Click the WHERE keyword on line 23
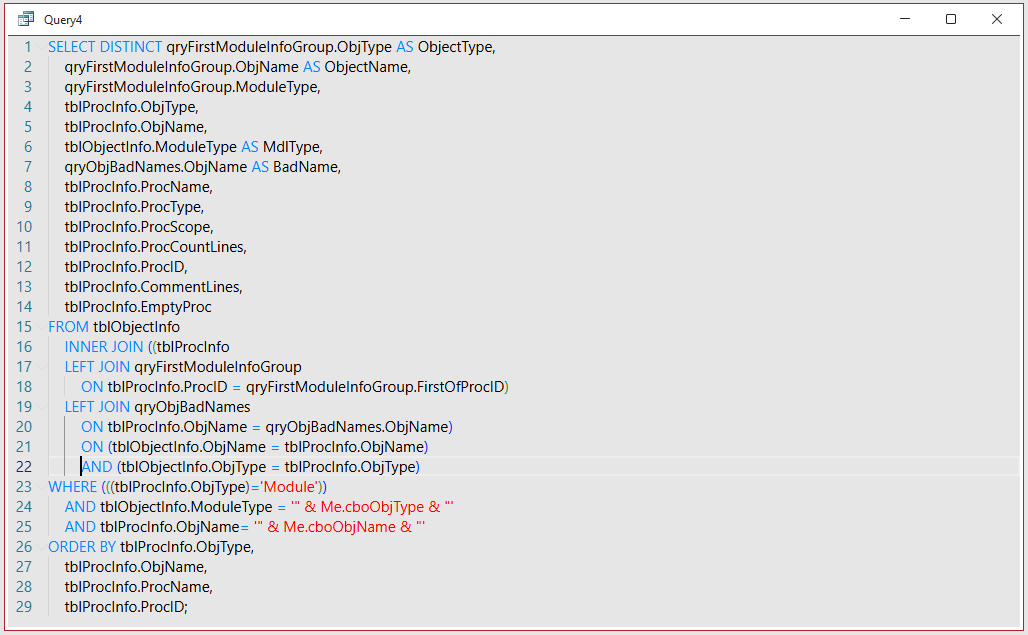The image size is (1028, 635). coord(72,487)
